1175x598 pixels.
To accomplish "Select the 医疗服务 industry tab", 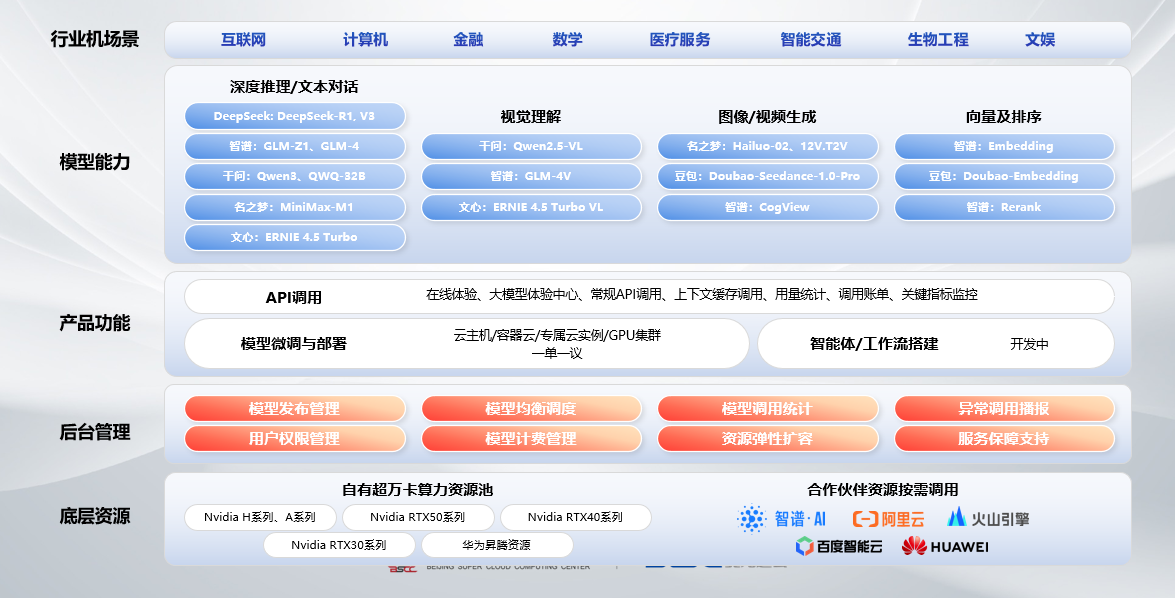I will 679,40.
